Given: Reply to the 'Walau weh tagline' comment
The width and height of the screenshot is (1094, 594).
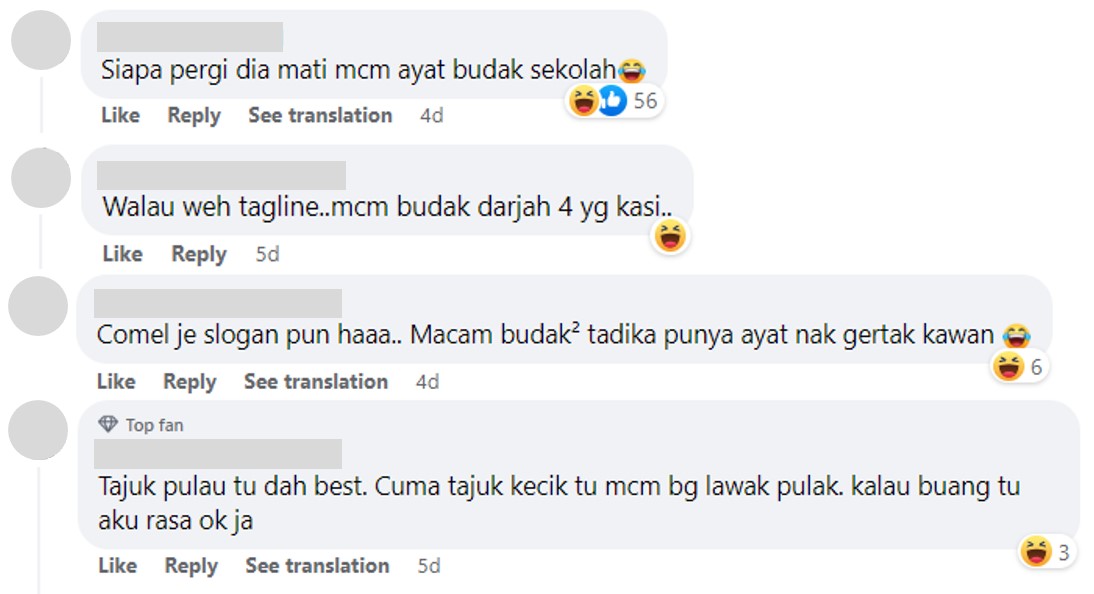Looking at the screenshot, I should pyautogui.click(x=199, y=254).
